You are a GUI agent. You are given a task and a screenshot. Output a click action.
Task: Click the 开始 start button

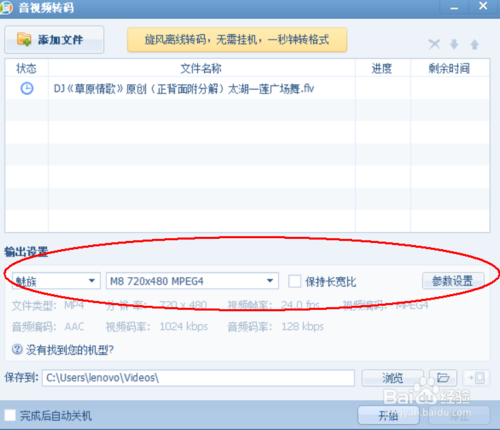388,415
